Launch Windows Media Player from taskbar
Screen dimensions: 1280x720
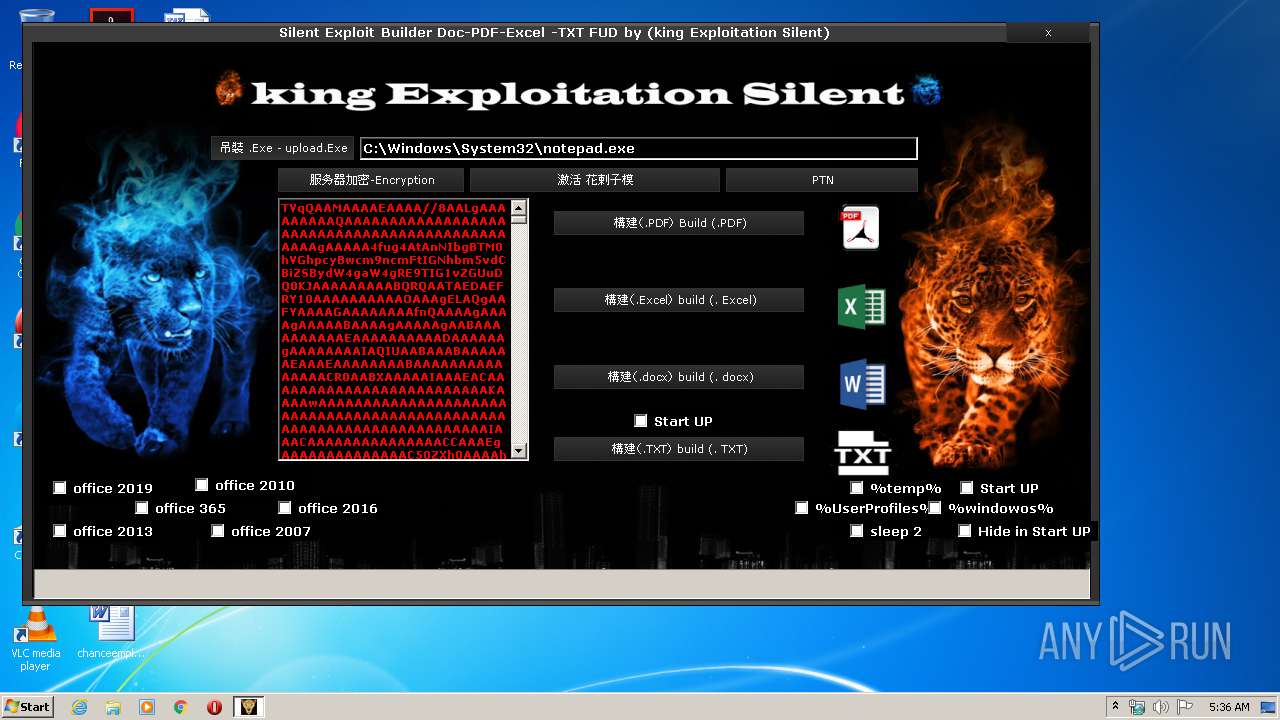[x=147, y=707]
